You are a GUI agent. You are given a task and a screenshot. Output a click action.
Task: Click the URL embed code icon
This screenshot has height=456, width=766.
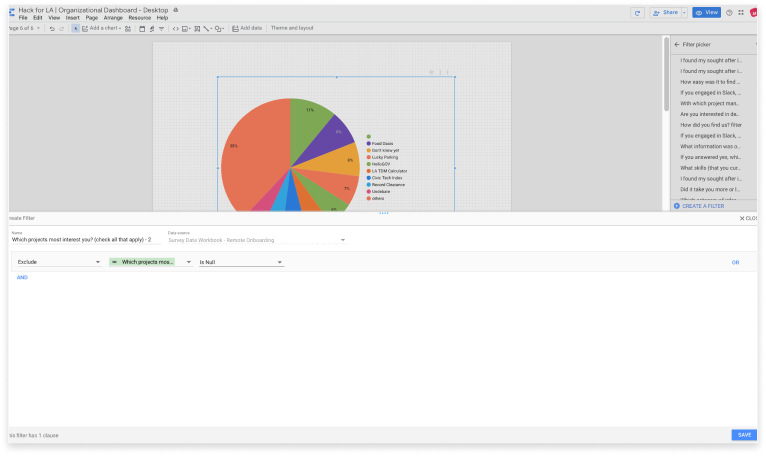coord(176,28)
